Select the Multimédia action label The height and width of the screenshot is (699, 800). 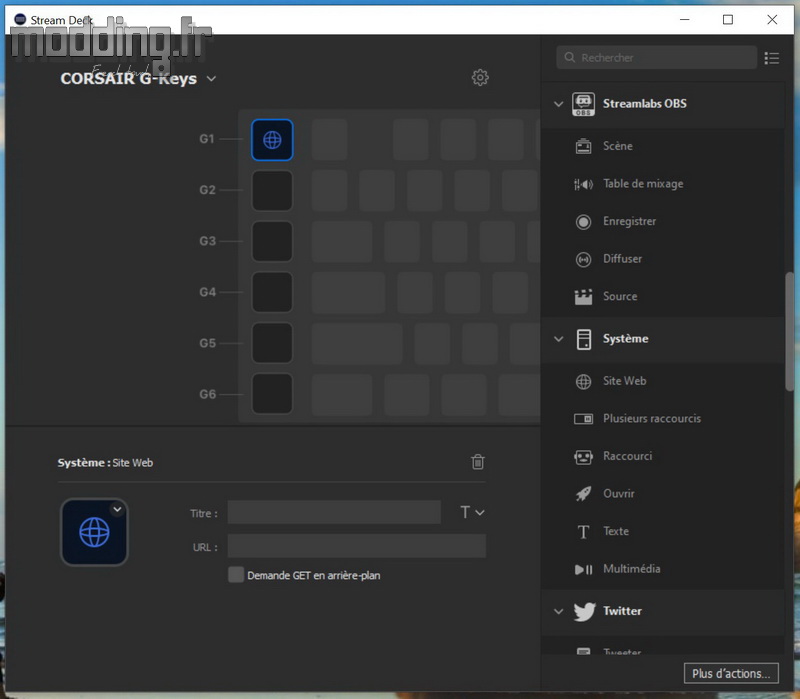click(632, 569)
